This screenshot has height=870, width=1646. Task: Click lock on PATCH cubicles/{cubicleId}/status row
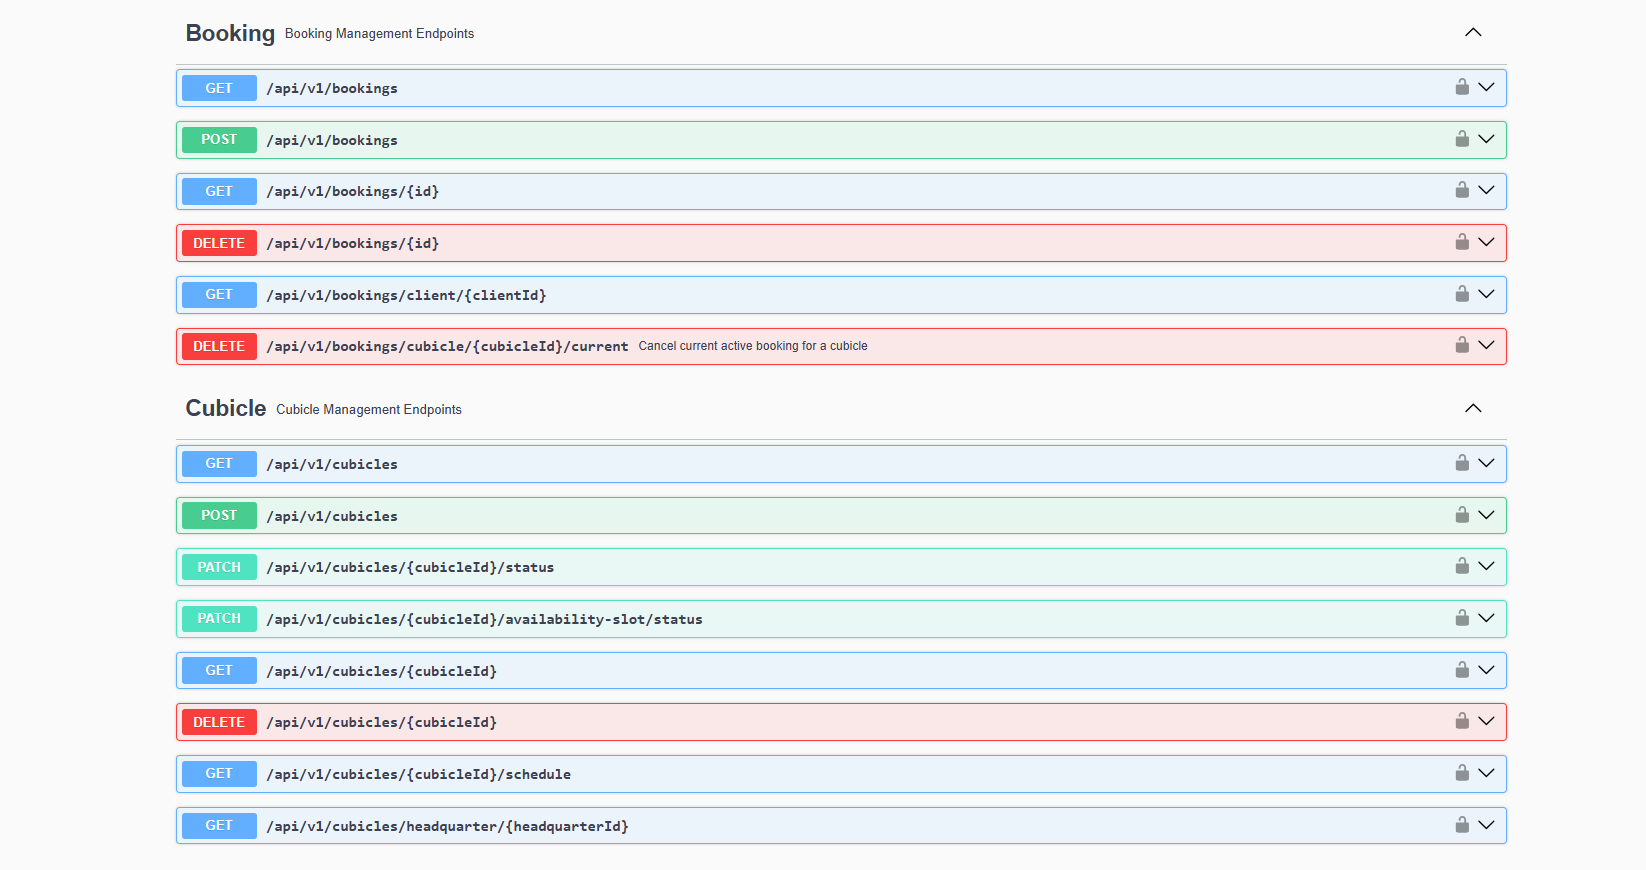[1461, 566]
